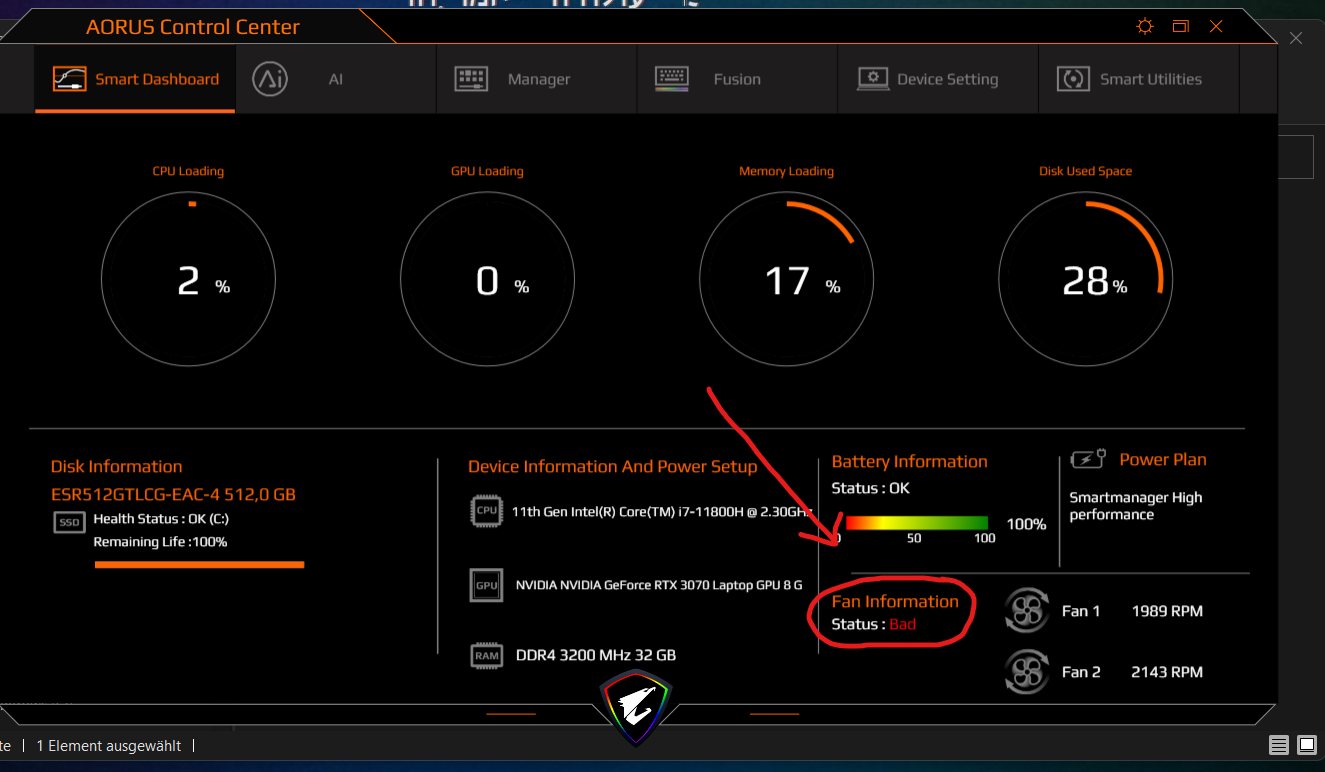Click Health Status : OK (C:) text
Viewport: 1325px width, 772px height.
[161, 519]
